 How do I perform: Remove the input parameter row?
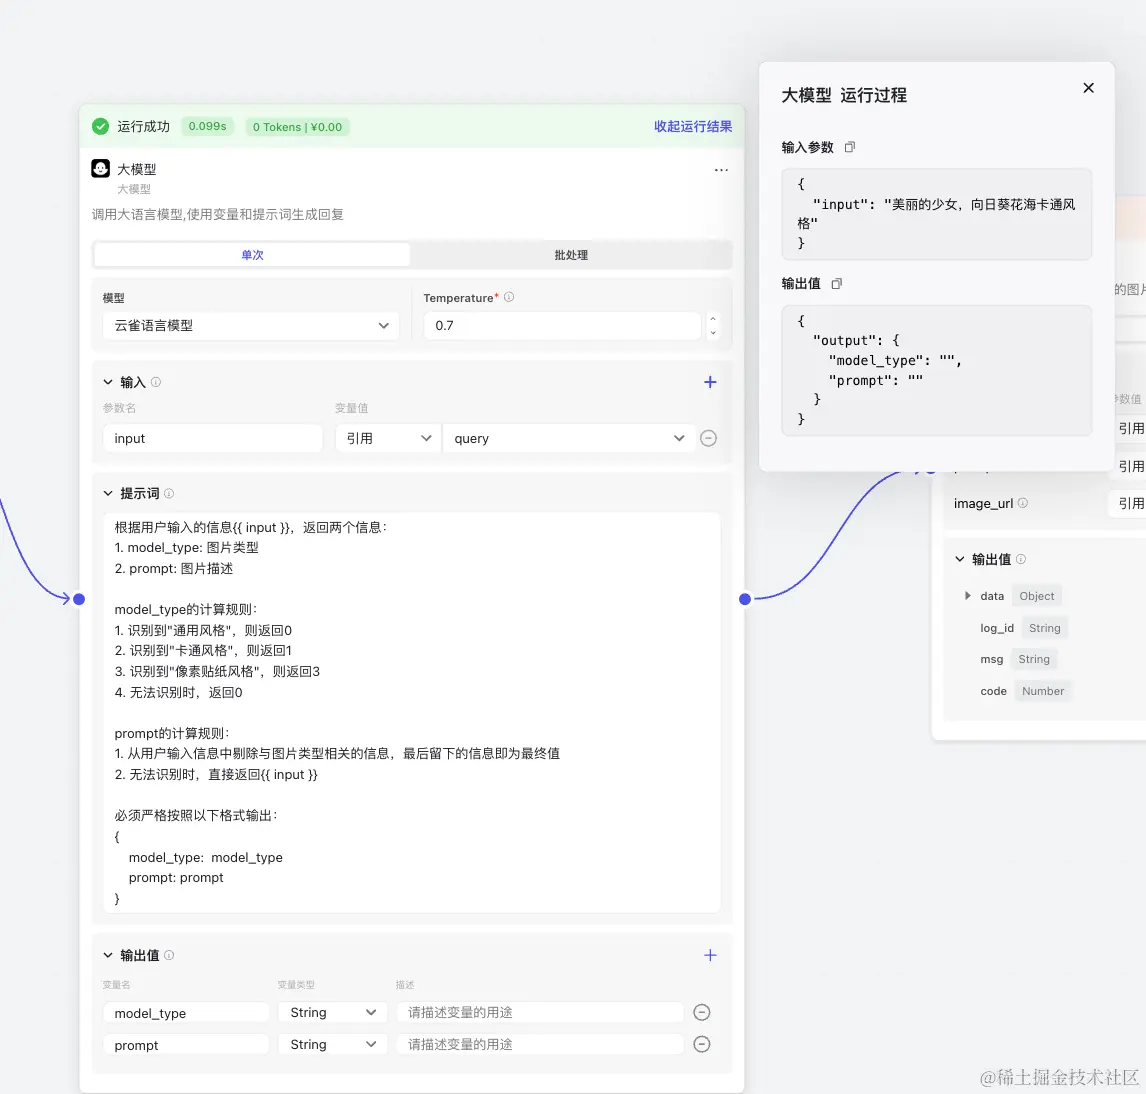(708, 438)
